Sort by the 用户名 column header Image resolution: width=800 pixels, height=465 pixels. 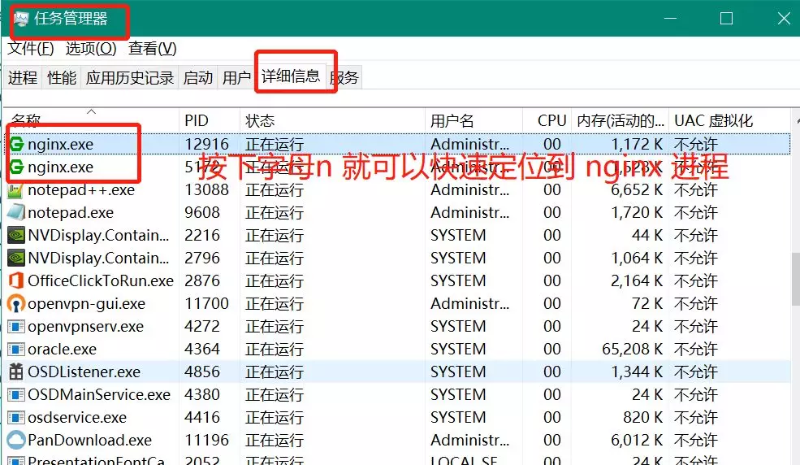(x=473, y=121)
